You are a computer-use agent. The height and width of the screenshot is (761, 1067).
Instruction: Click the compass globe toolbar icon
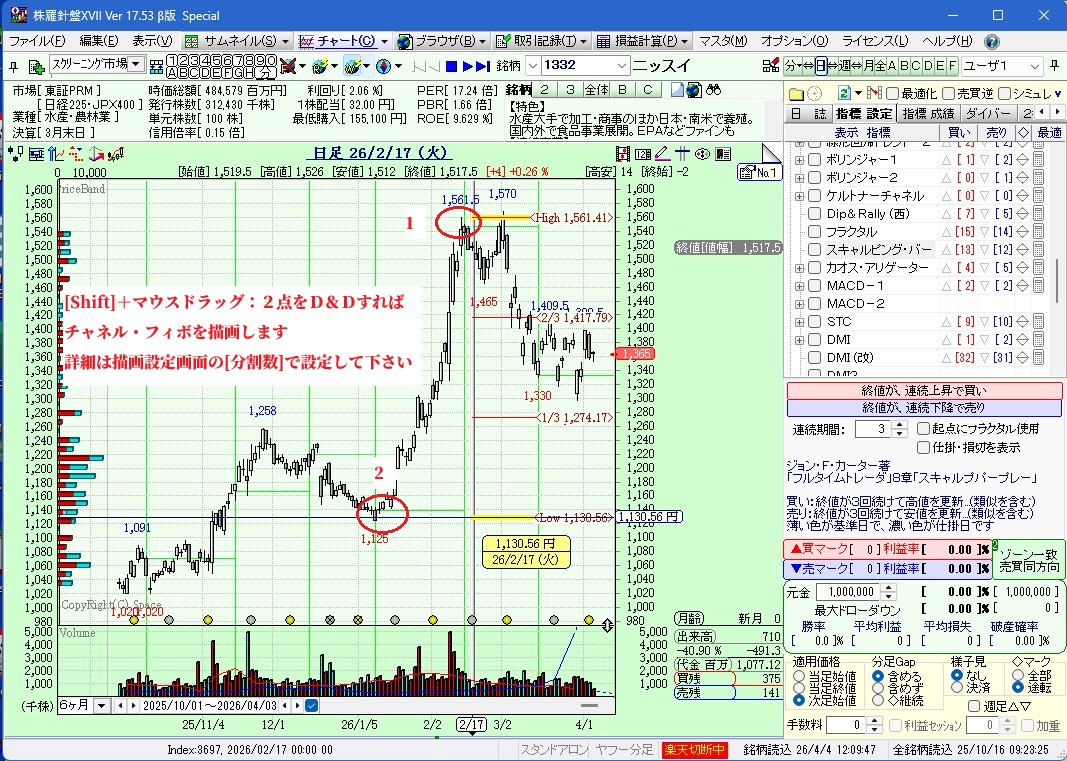(383, 66)
